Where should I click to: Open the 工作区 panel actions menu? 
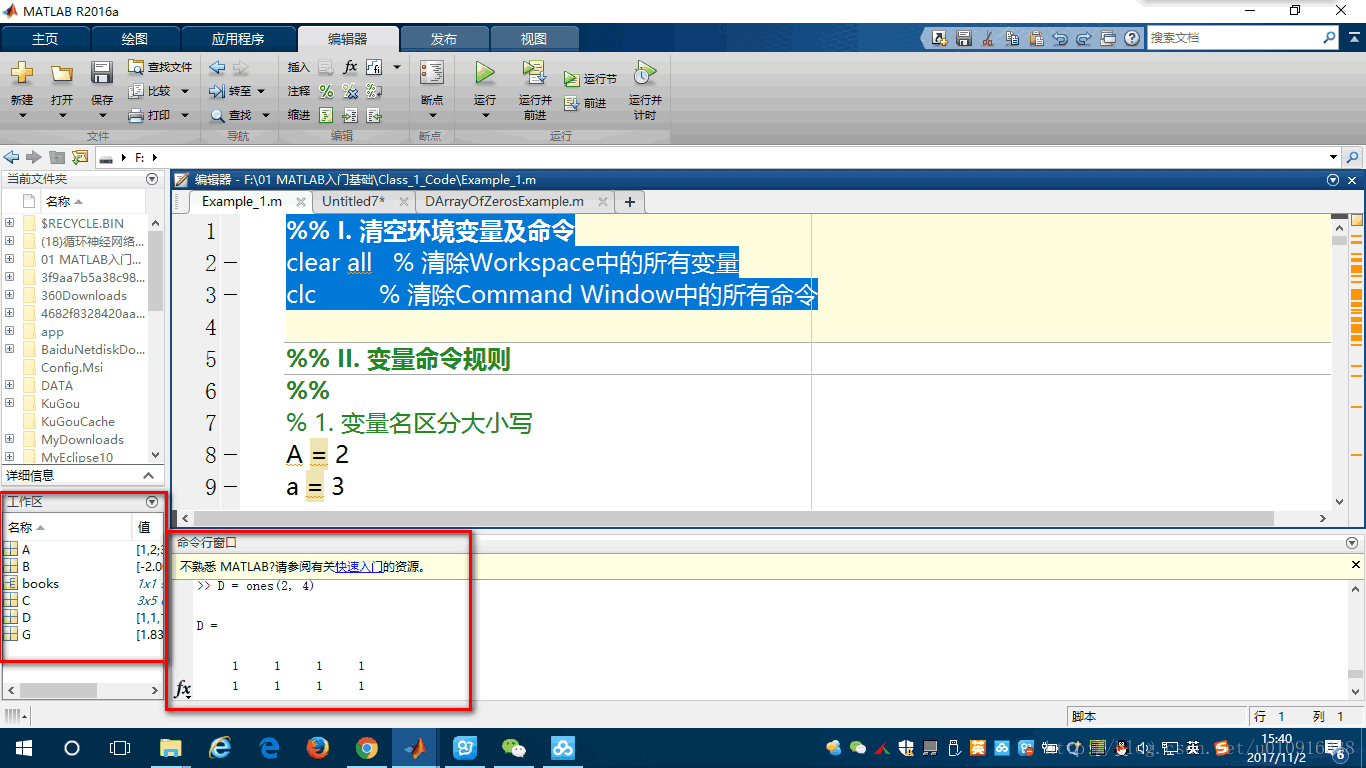click(152, 502)
